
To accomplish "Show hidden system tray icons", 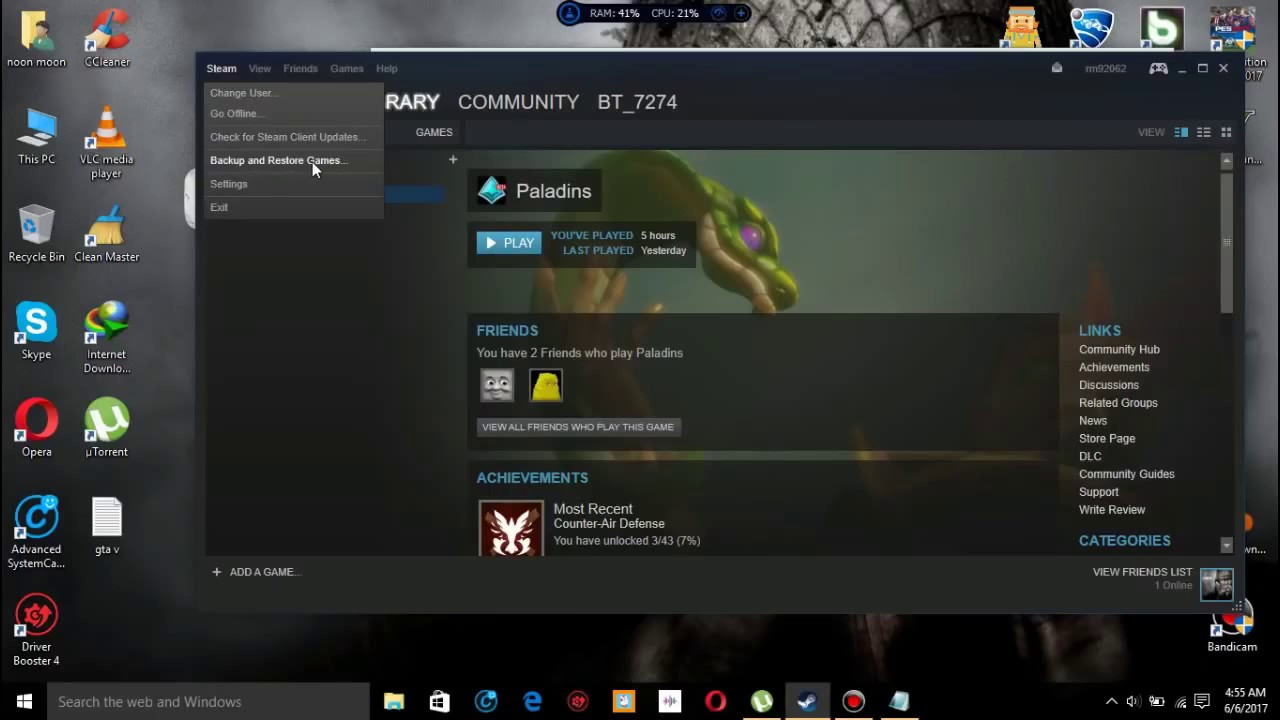I will pyautogui.click(x=1111, y=701).
